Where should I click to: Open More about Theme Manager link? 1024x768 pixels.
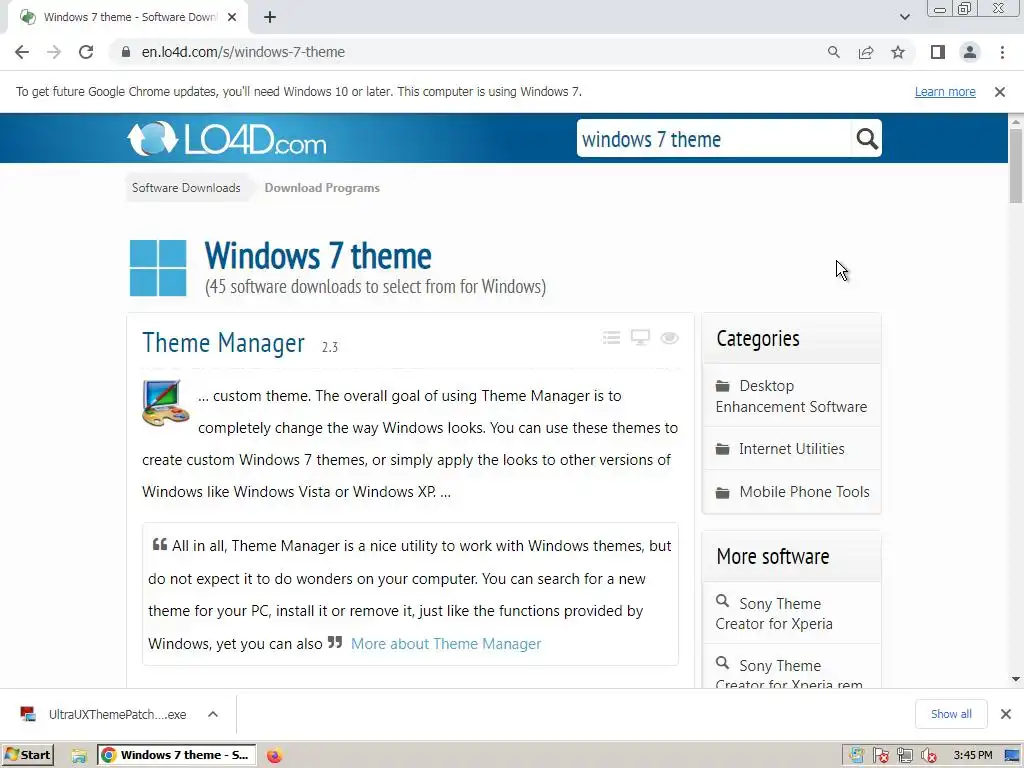[x=446, y=644]
